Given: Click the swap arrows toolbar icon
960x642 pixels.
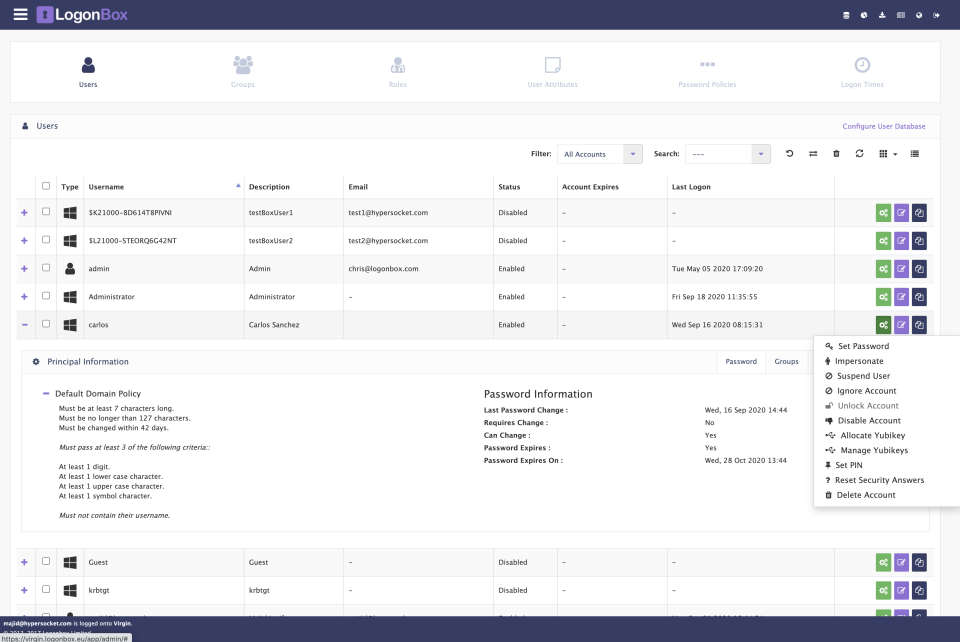Looking at the screenshot, I should click(x=812, y=154).
